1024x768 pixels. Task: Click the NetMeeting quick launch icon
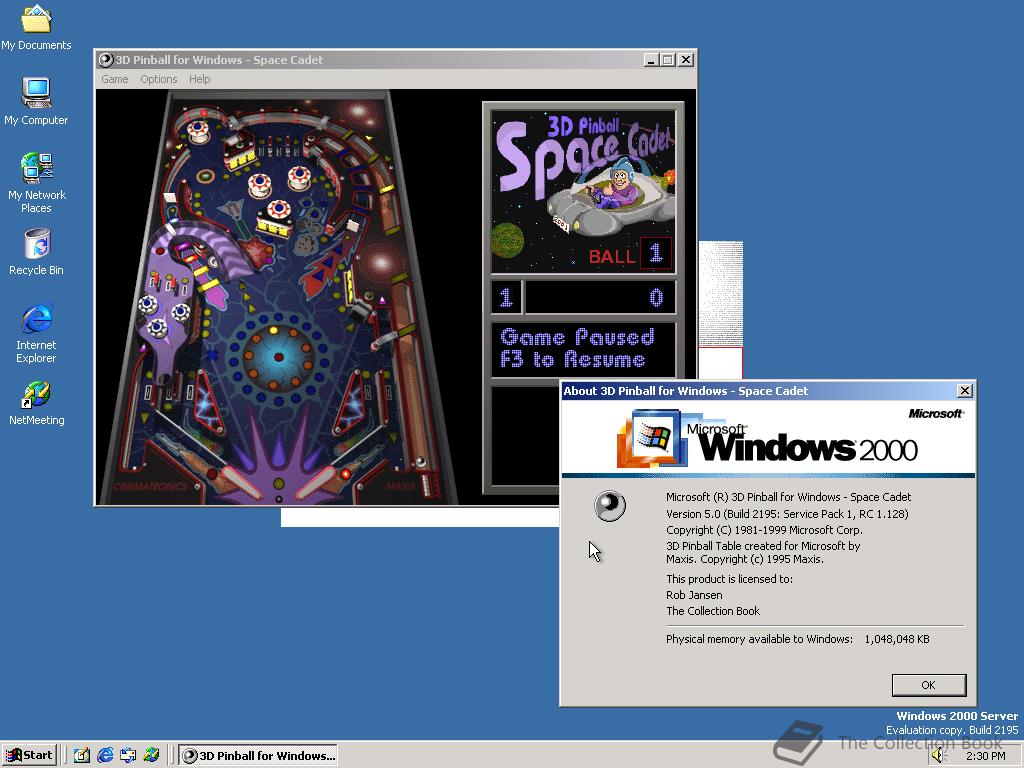coord(152,755)
